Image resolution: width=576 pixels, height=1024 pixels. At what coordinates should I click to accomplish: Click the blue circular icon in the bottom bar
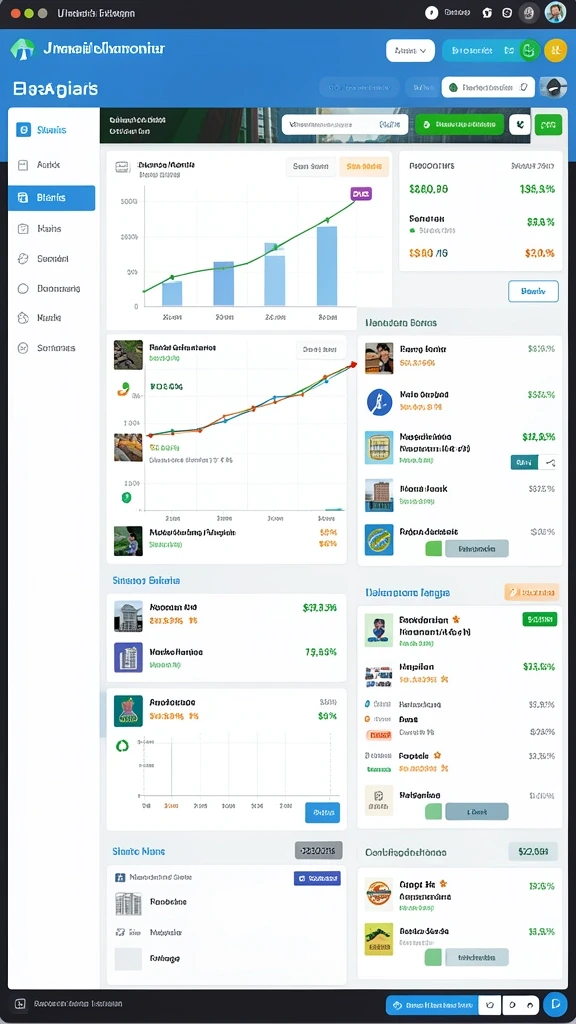555,1004
